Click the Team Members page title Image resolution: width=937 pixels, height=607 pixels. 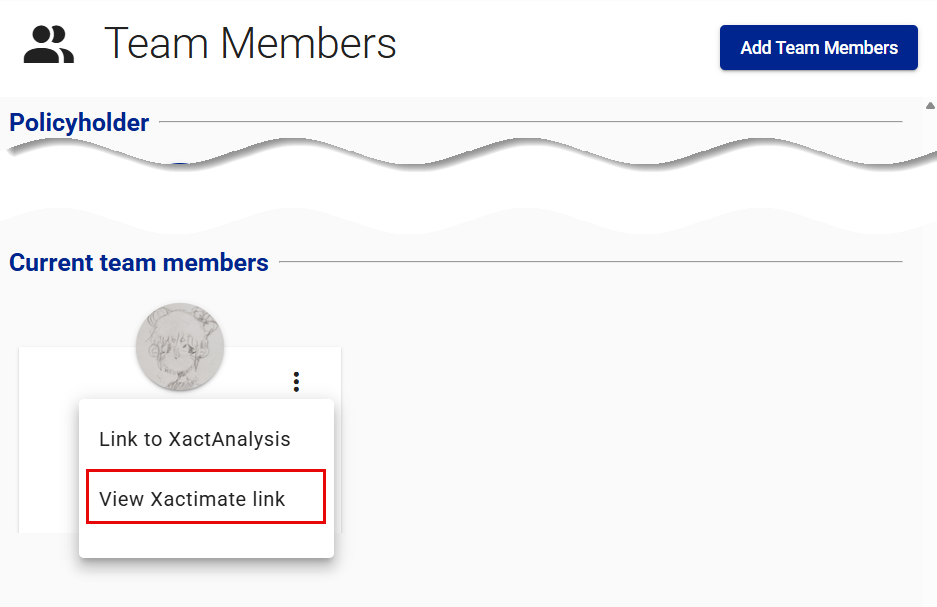point(250,44)
